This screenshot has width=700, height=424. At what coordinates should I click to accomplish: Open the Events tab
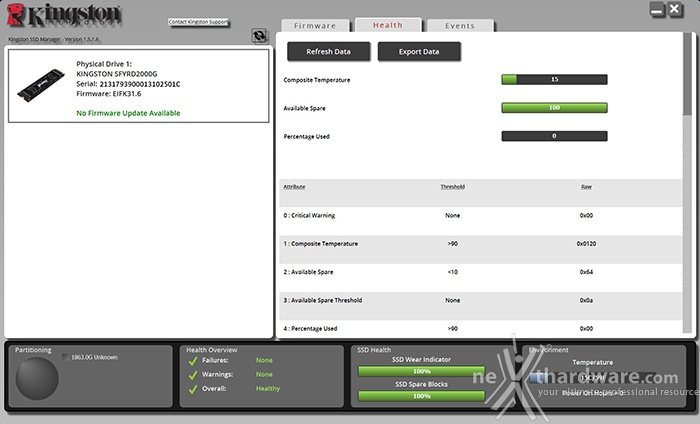(x=460, y=26)
